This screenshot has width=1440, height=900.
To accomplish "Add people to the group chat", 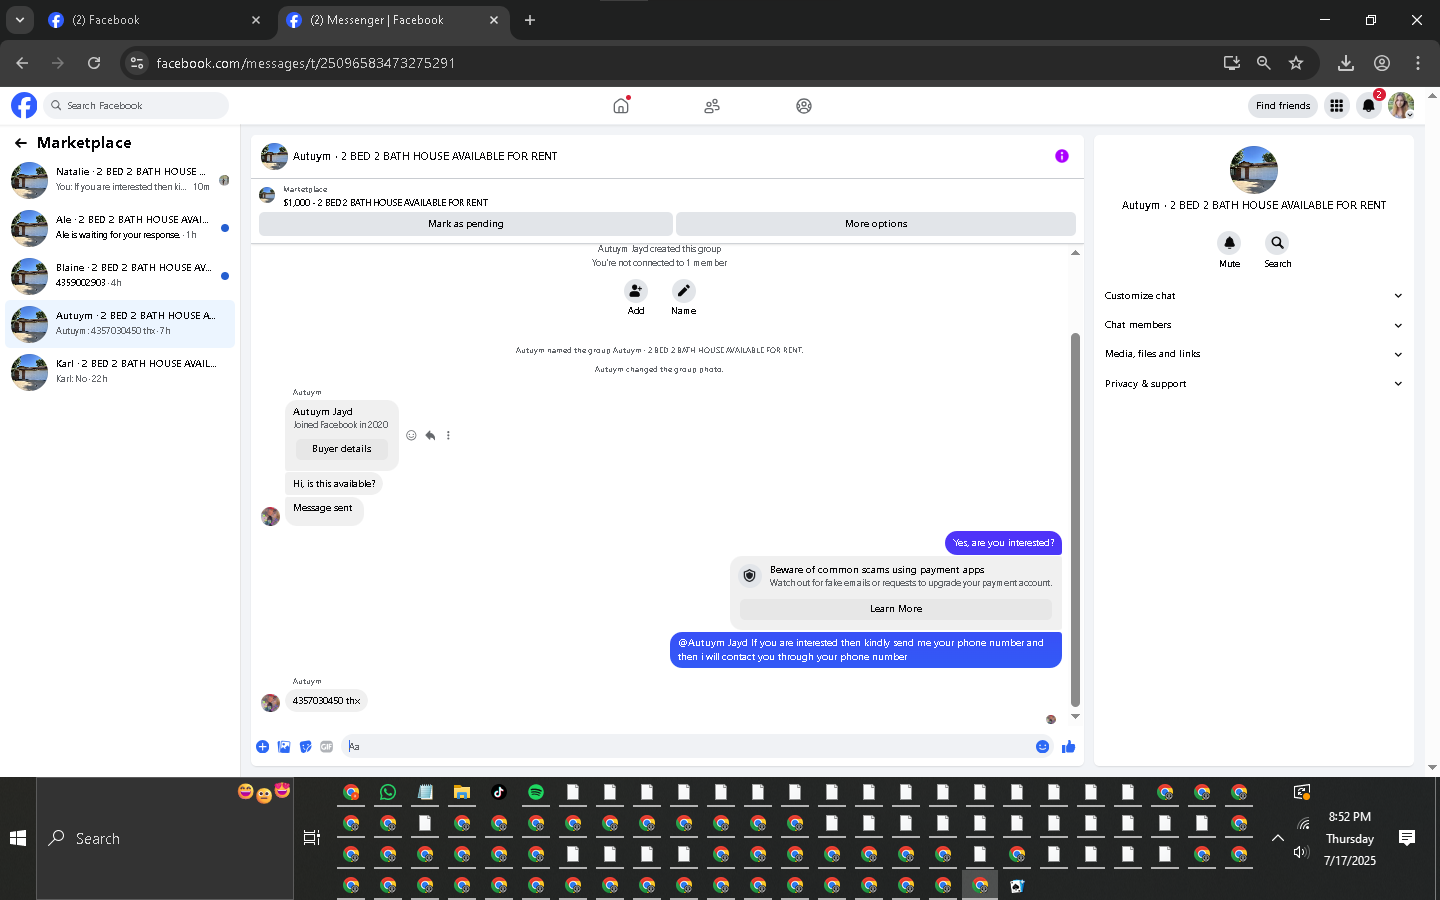I will click(636, 291).
